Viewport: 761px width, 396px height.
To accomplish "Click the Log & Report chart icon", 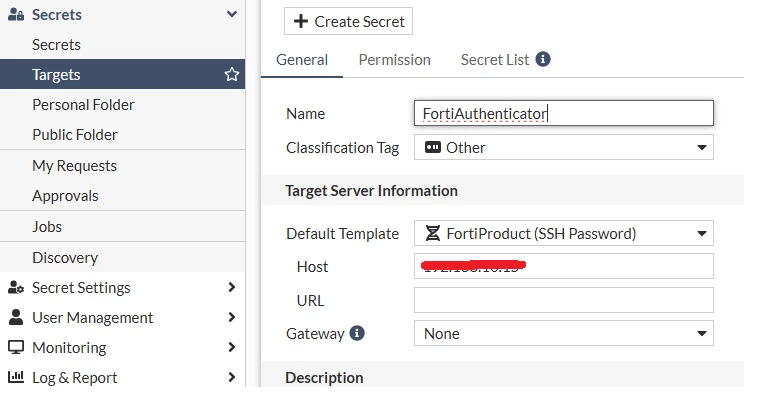I will 16,377.
